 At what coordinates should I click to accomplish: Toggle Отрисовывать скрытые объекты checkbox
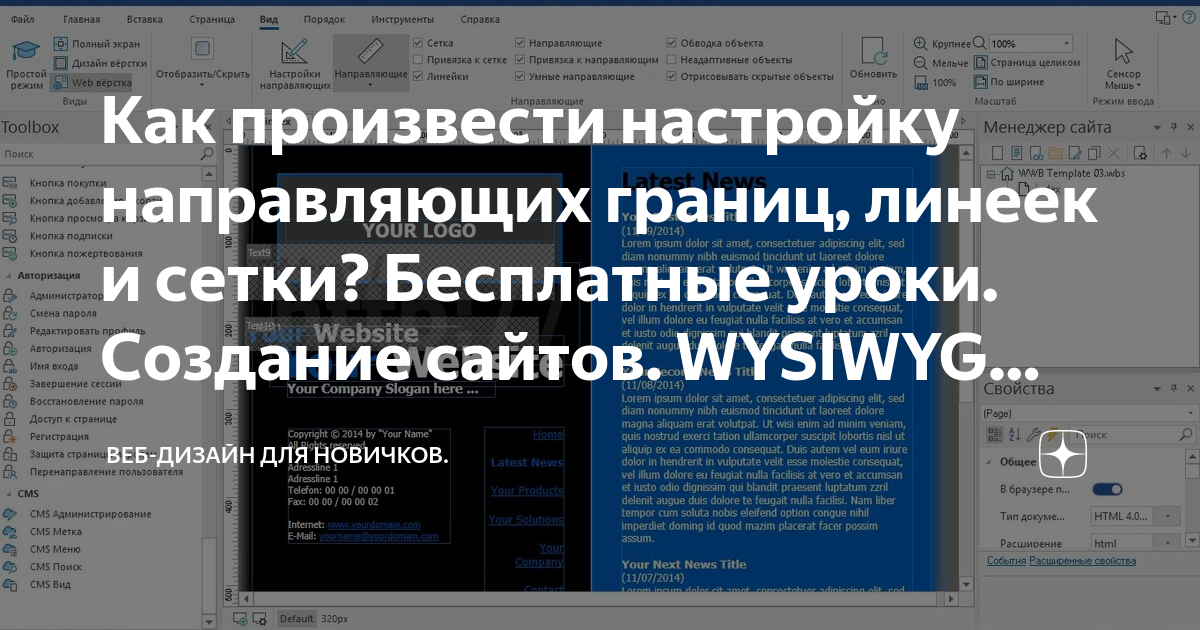coord(672,76)
